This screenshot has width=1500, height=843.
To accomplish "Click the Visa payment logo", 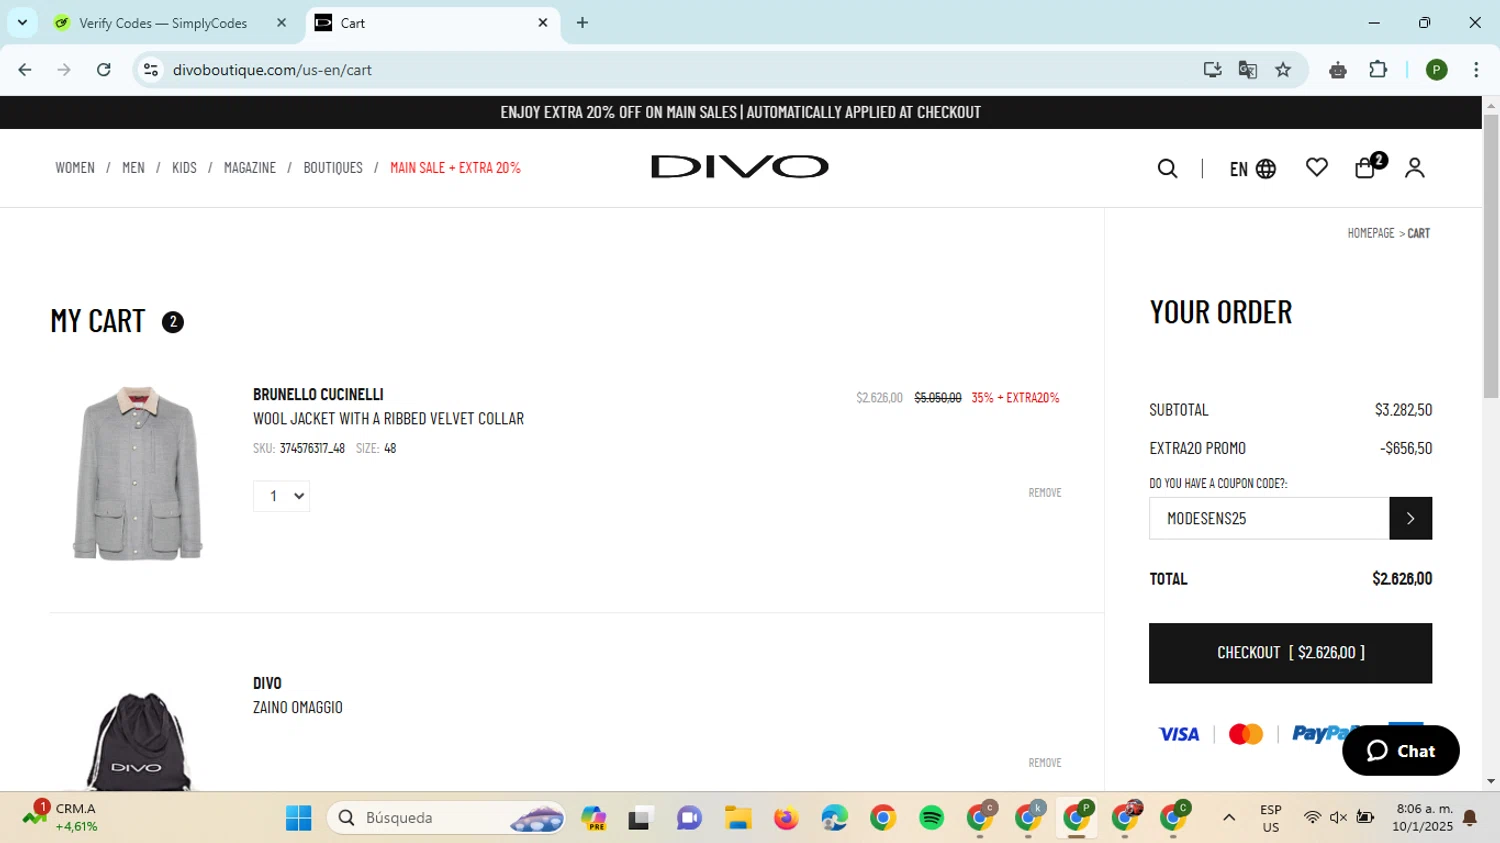I will tap(1178, 734).
